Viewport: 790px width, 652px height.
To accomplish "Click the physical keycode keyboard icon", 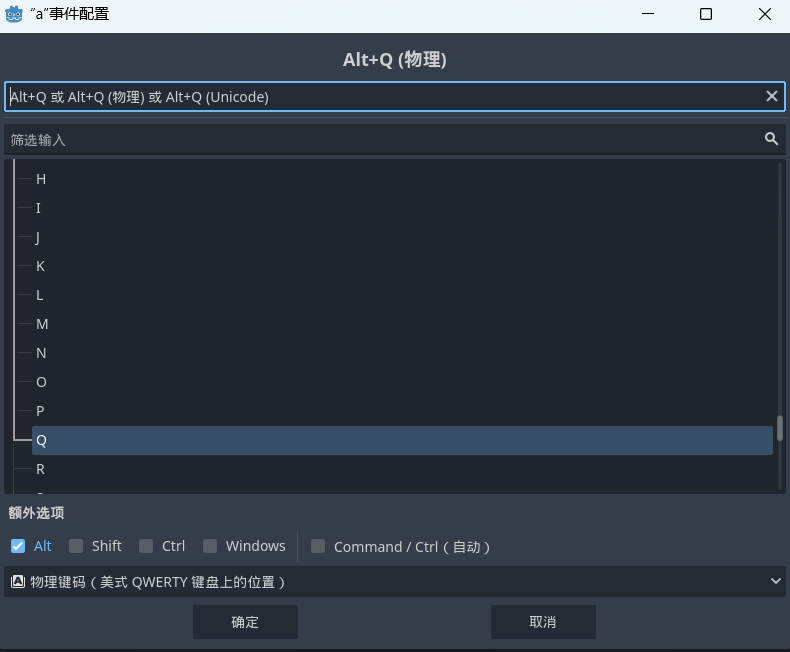I will (x=18, y=581).
